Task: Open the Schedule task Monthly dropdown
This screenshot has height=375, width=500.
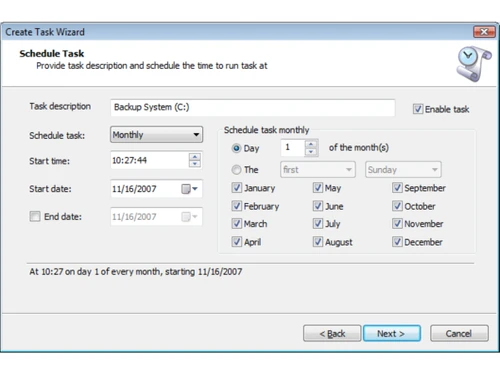Action: 156,135
